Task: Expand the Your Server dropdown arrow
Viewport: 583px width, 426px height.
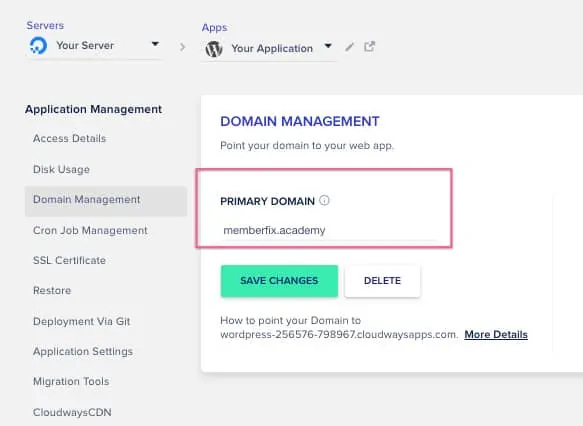Action: pos(155,44)
